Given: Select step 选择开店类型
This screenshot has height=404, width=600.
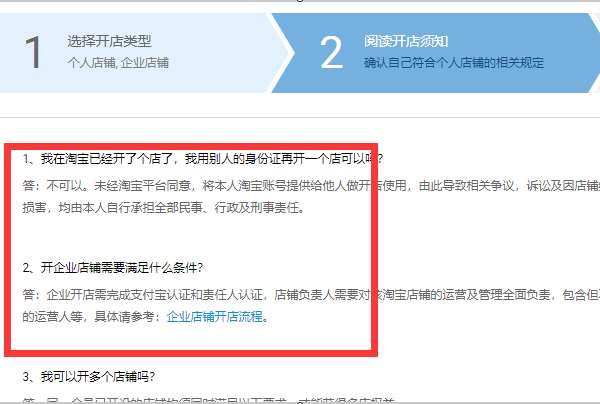Looking at the screenshot, I should tap(109, 41).
